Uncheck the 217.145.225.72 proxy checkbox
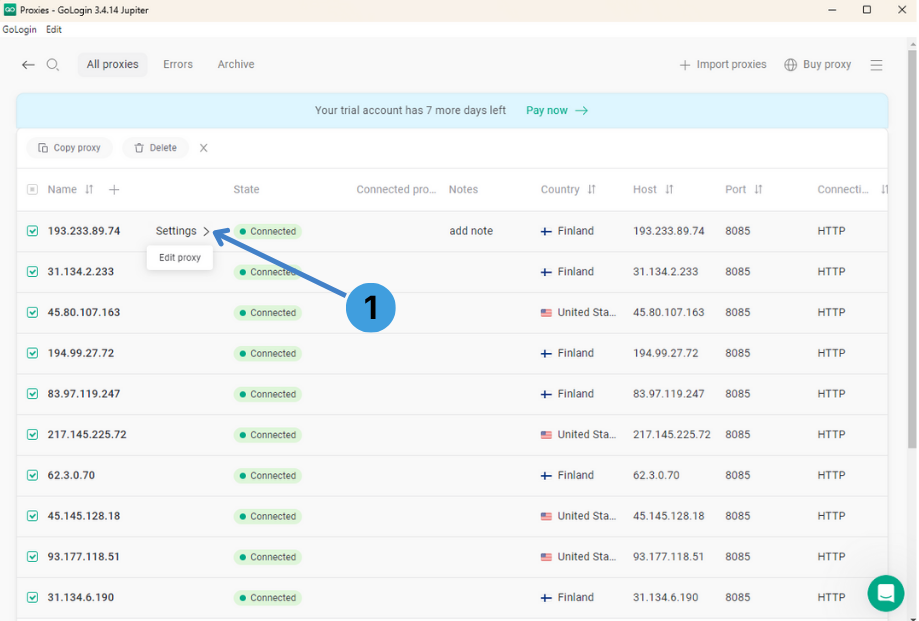The image size is (919, 621). 32,435
